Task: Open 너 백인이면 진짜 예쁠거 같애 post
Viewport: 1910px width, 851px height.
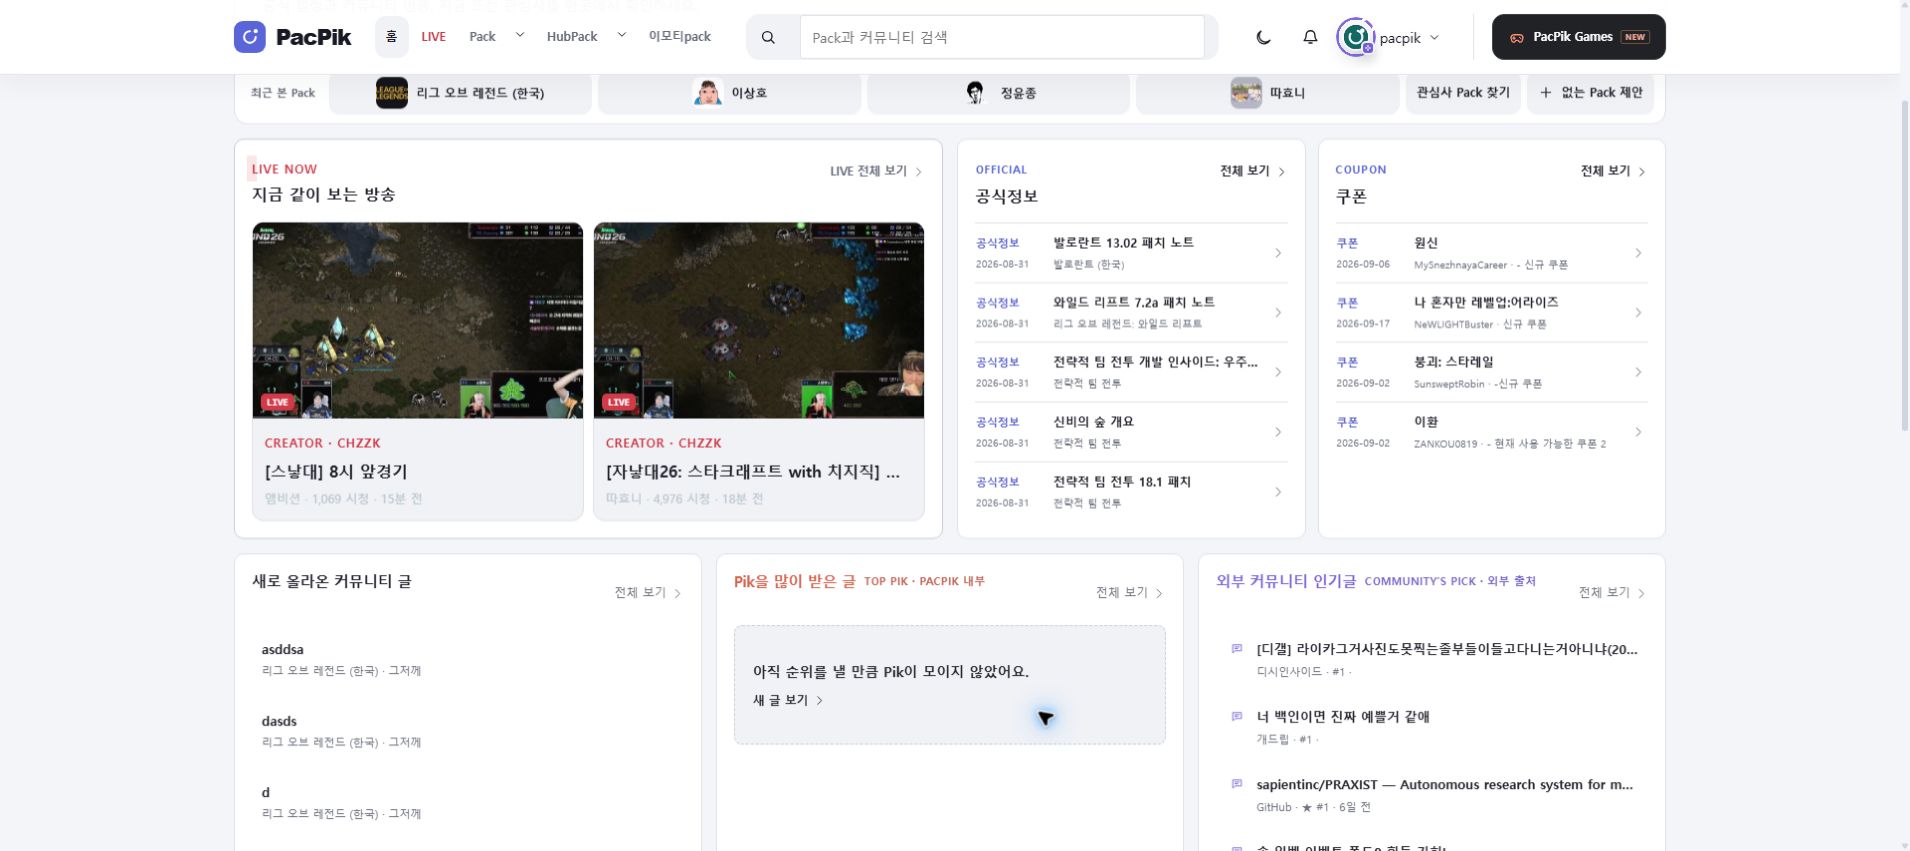Action: 1343,716
